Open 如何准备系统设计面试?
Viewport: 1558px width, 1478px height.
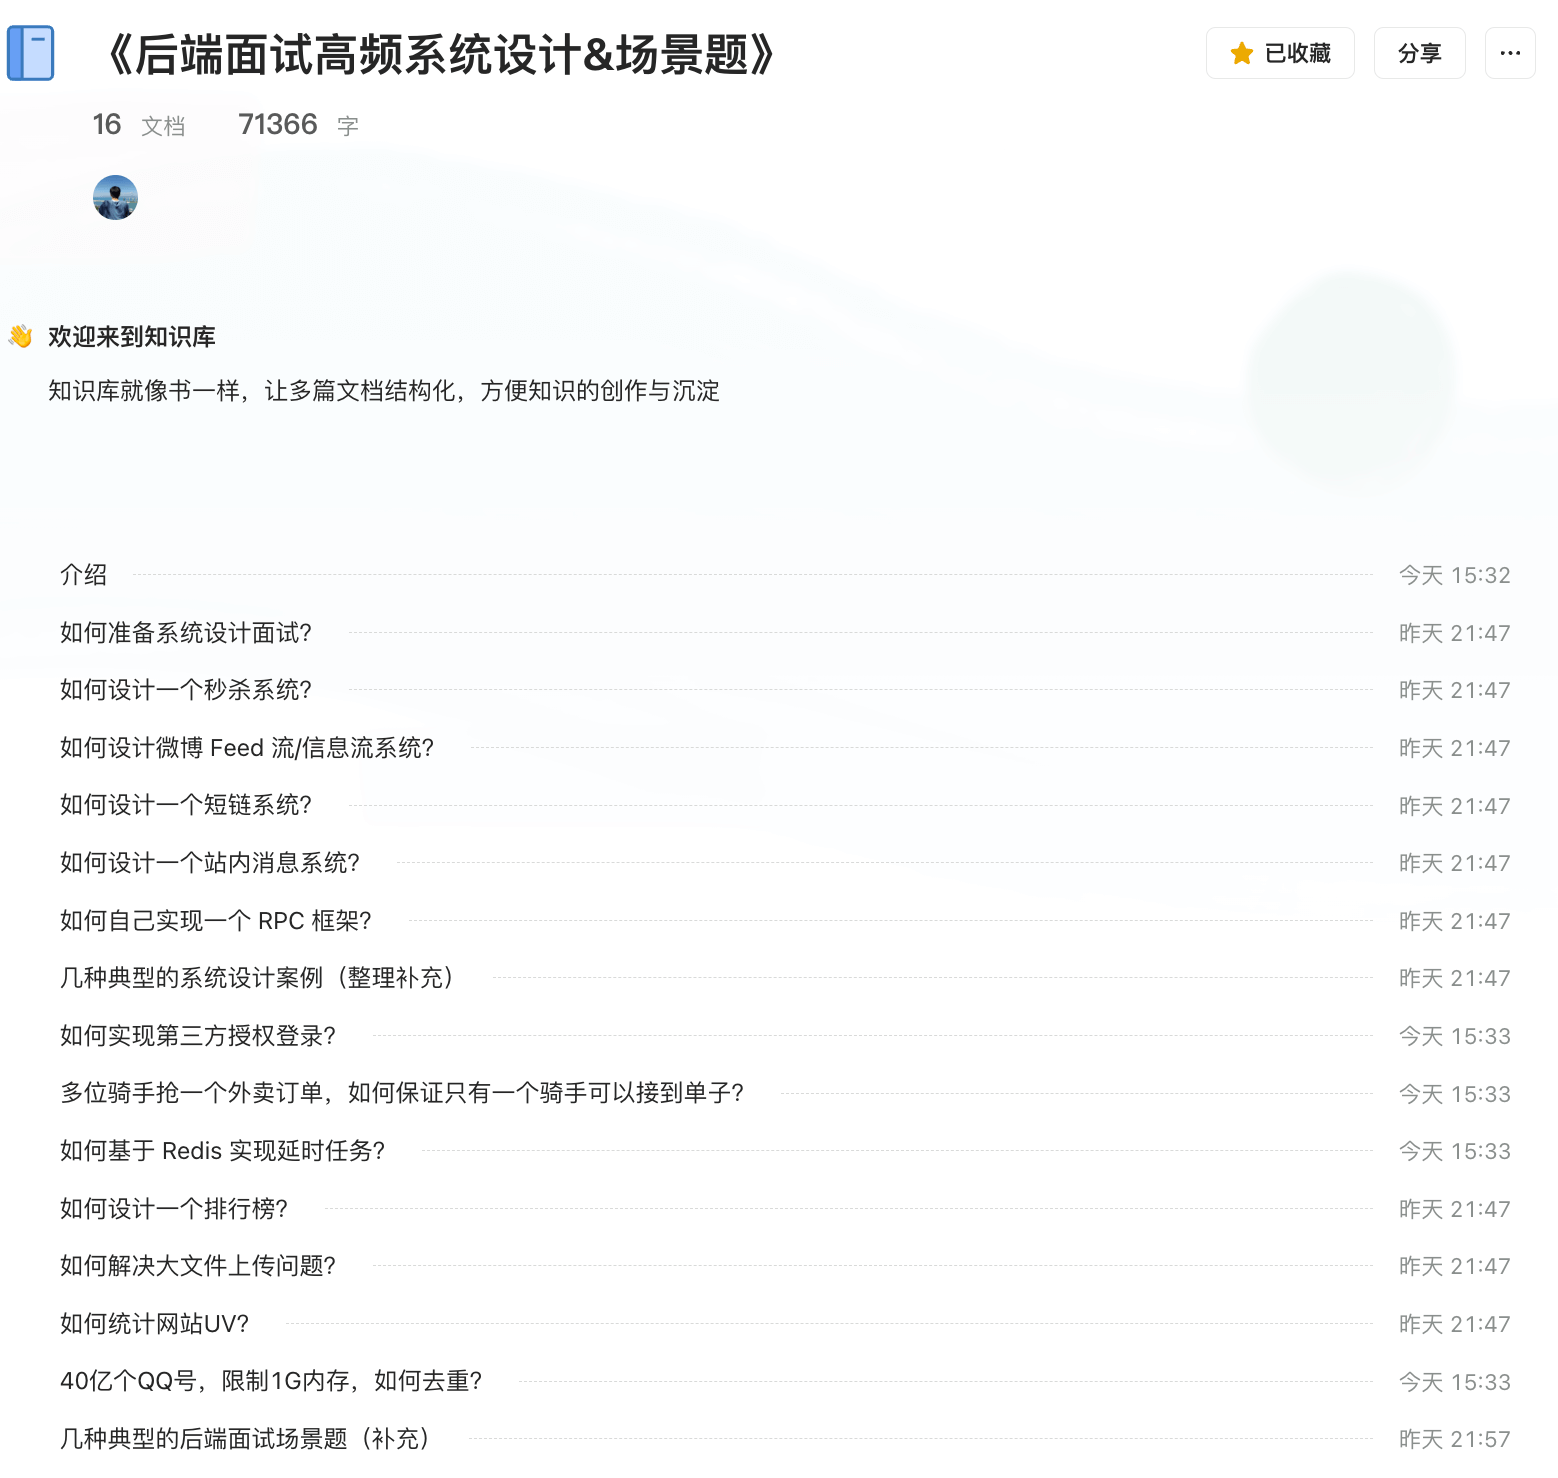(x=185, y=632)
